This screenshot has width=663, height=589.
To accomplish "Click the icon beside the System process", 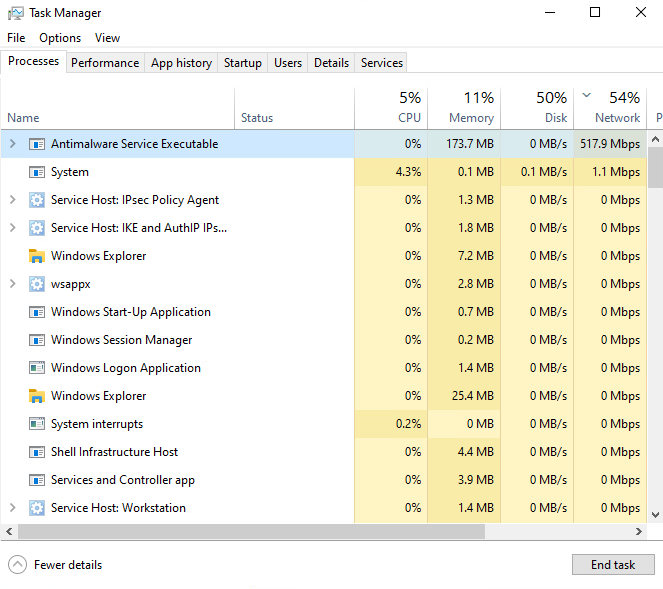I will pos(37,172).
